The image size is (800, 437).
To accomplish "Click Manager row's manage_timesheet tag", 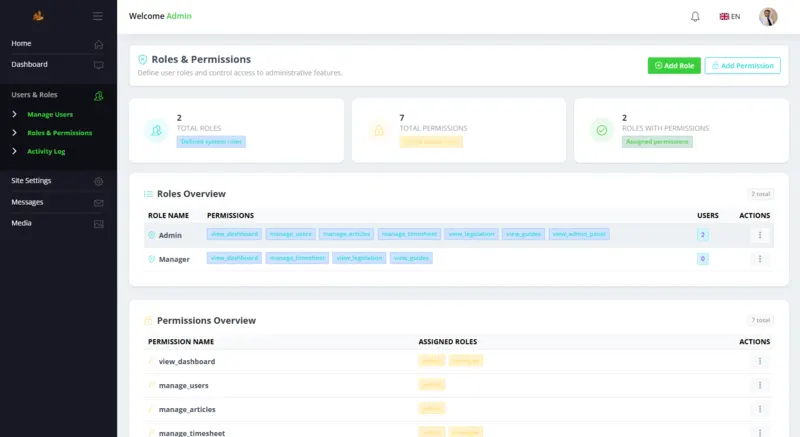I will pyautogui.click(x=297, y=258).
